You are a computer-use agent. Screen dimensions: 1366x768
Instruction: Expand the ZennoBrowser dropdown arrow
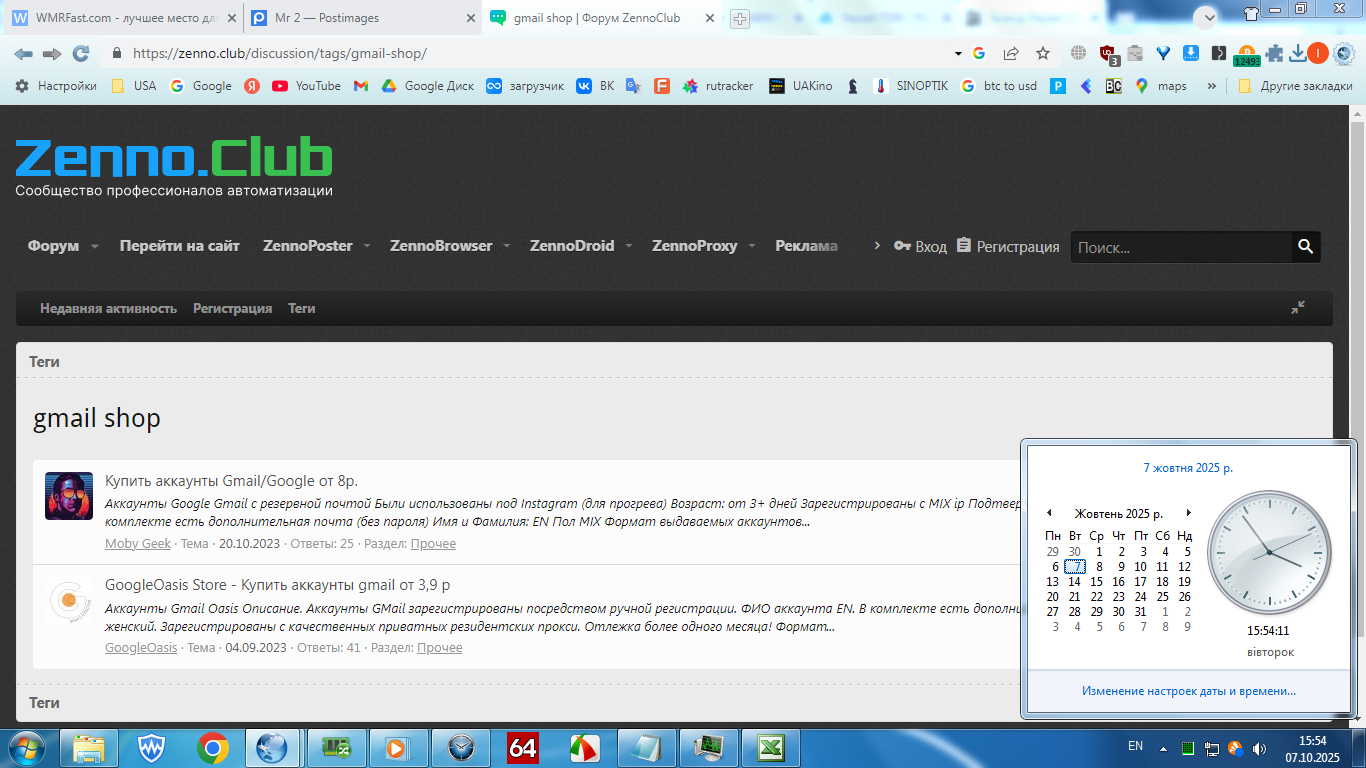pos(507,246)
